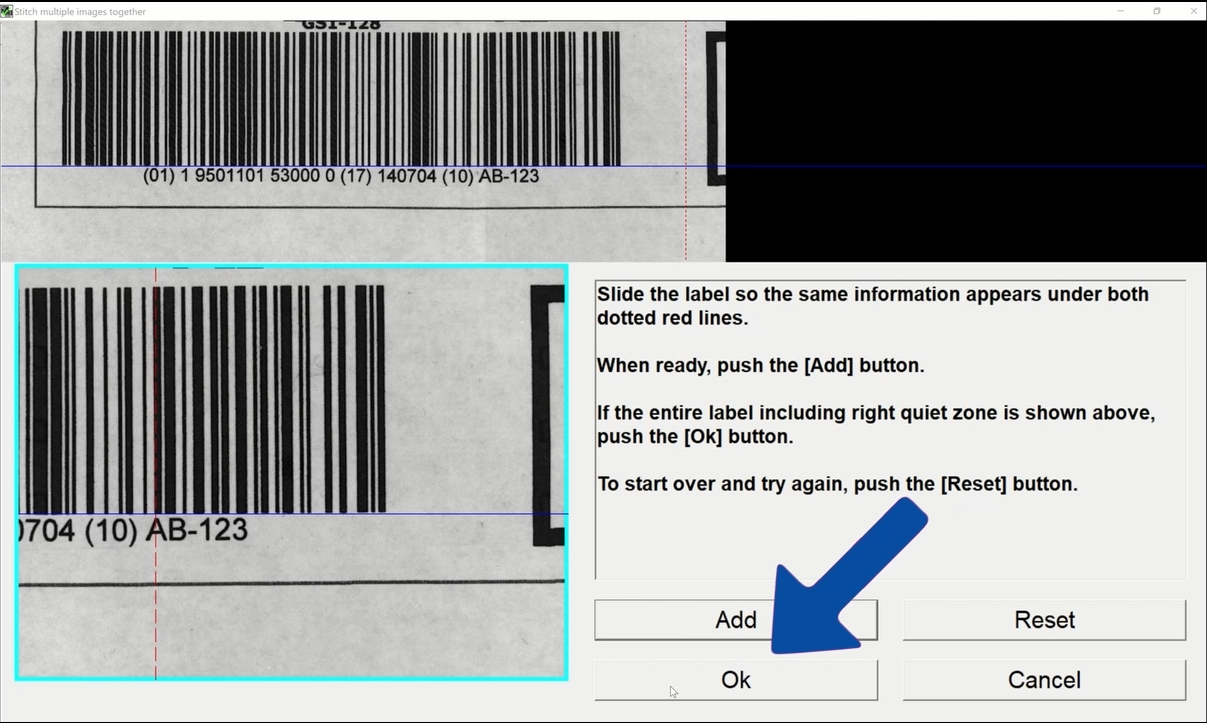Click the stitched barcode image at top
This screenshot has width=1207, height=723.
[363, 141]
